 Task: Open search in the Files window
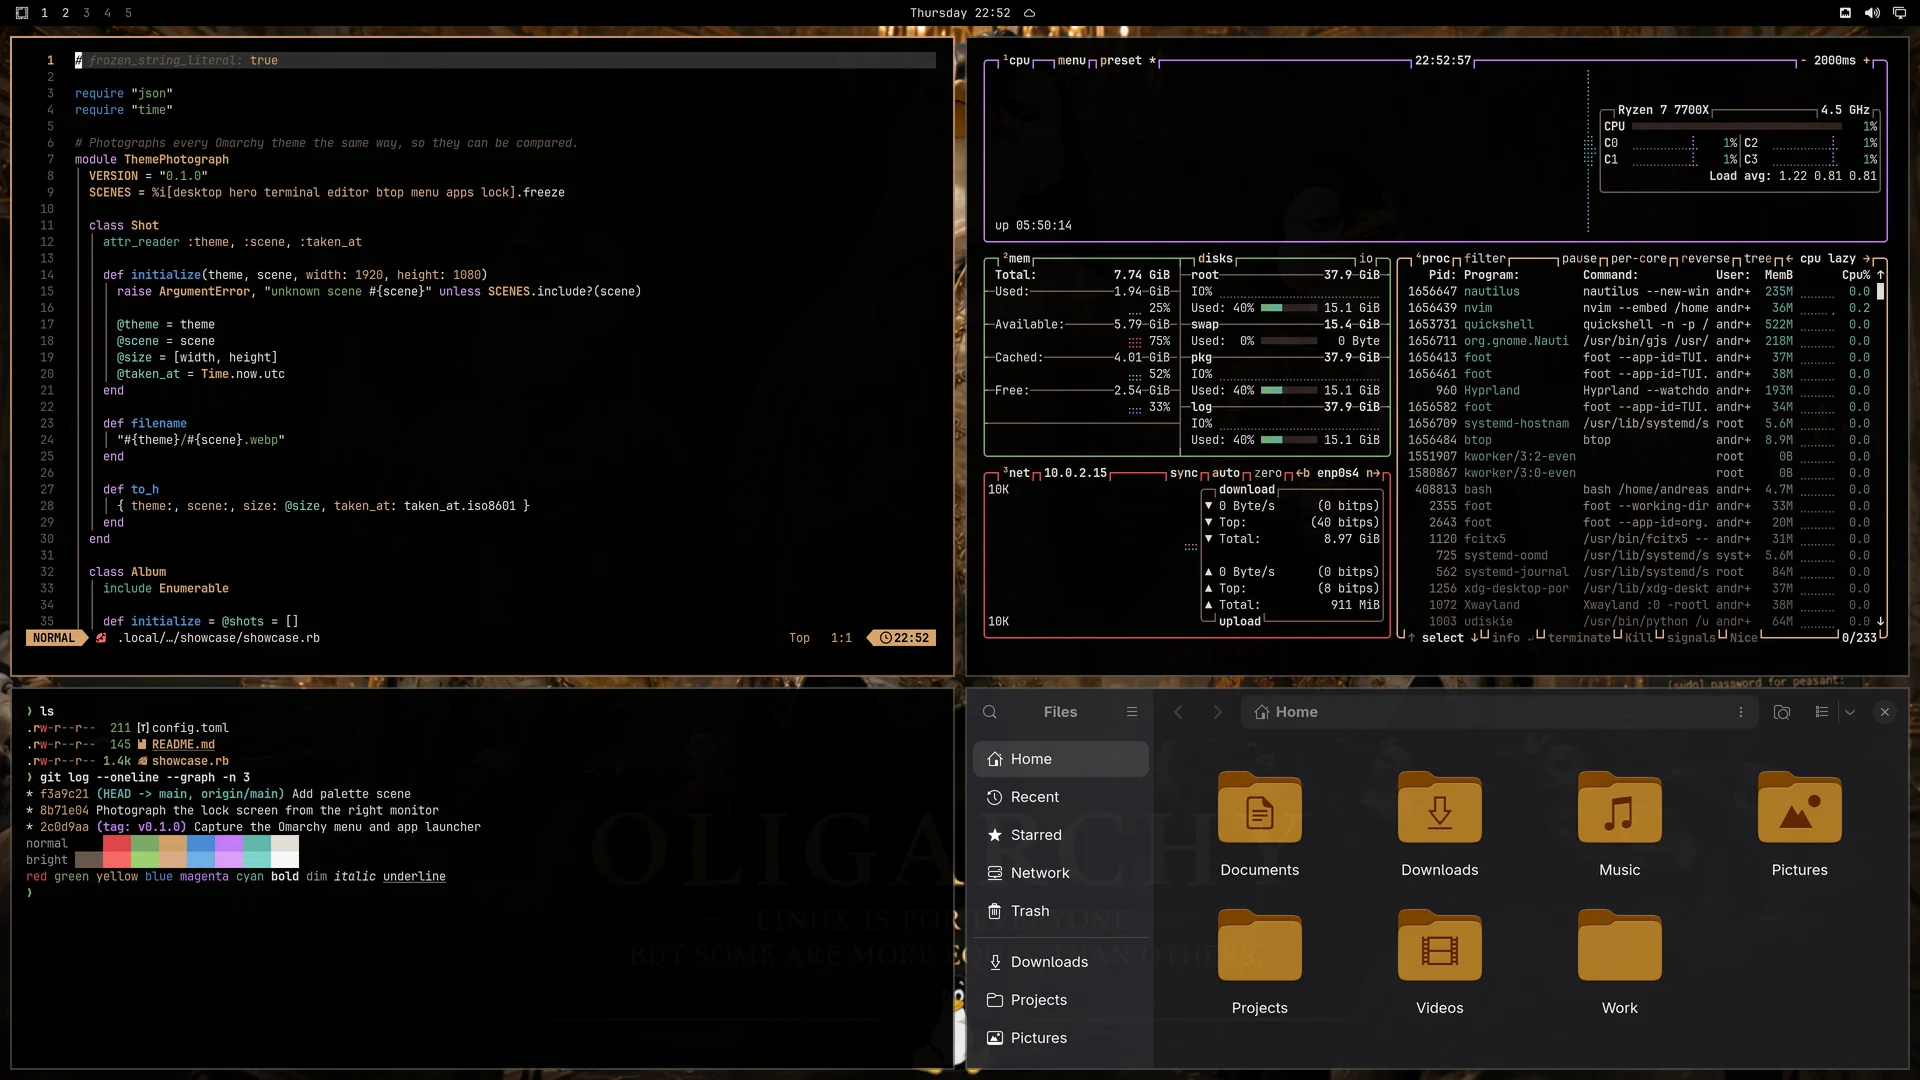[990, 712]
